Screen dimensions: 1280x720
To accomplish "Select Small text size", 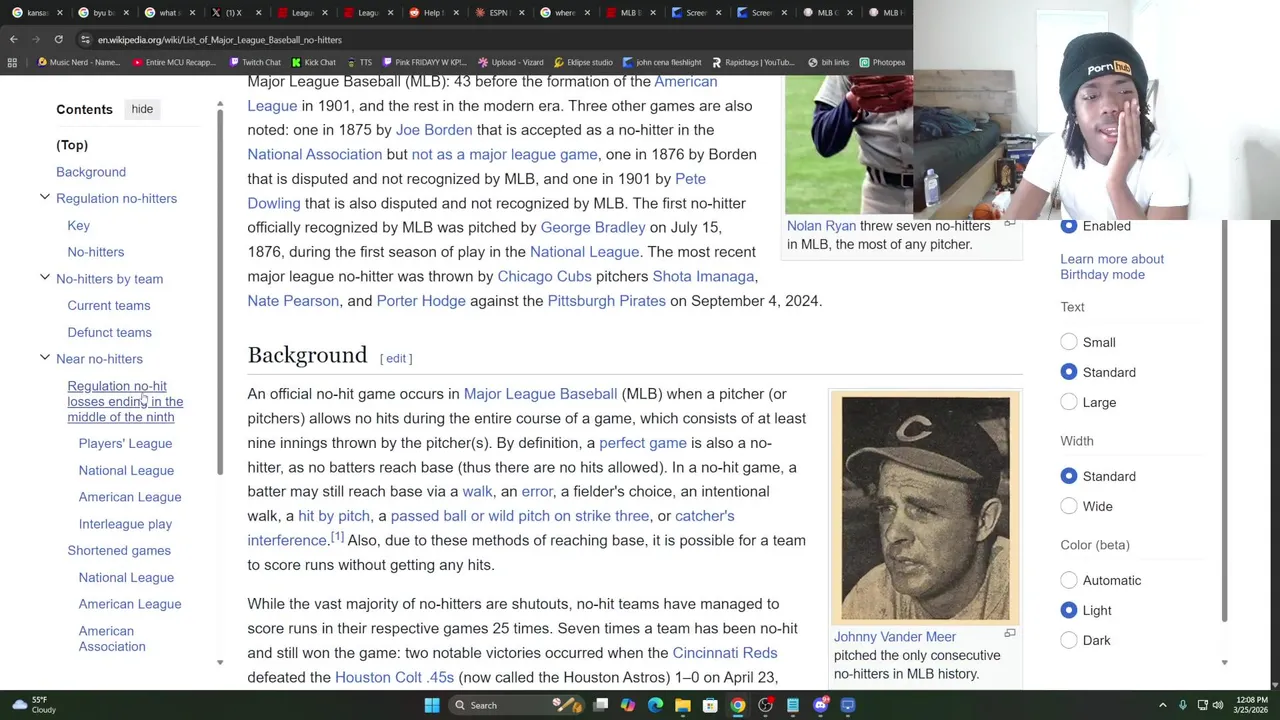I will (x=1069, y=342).
